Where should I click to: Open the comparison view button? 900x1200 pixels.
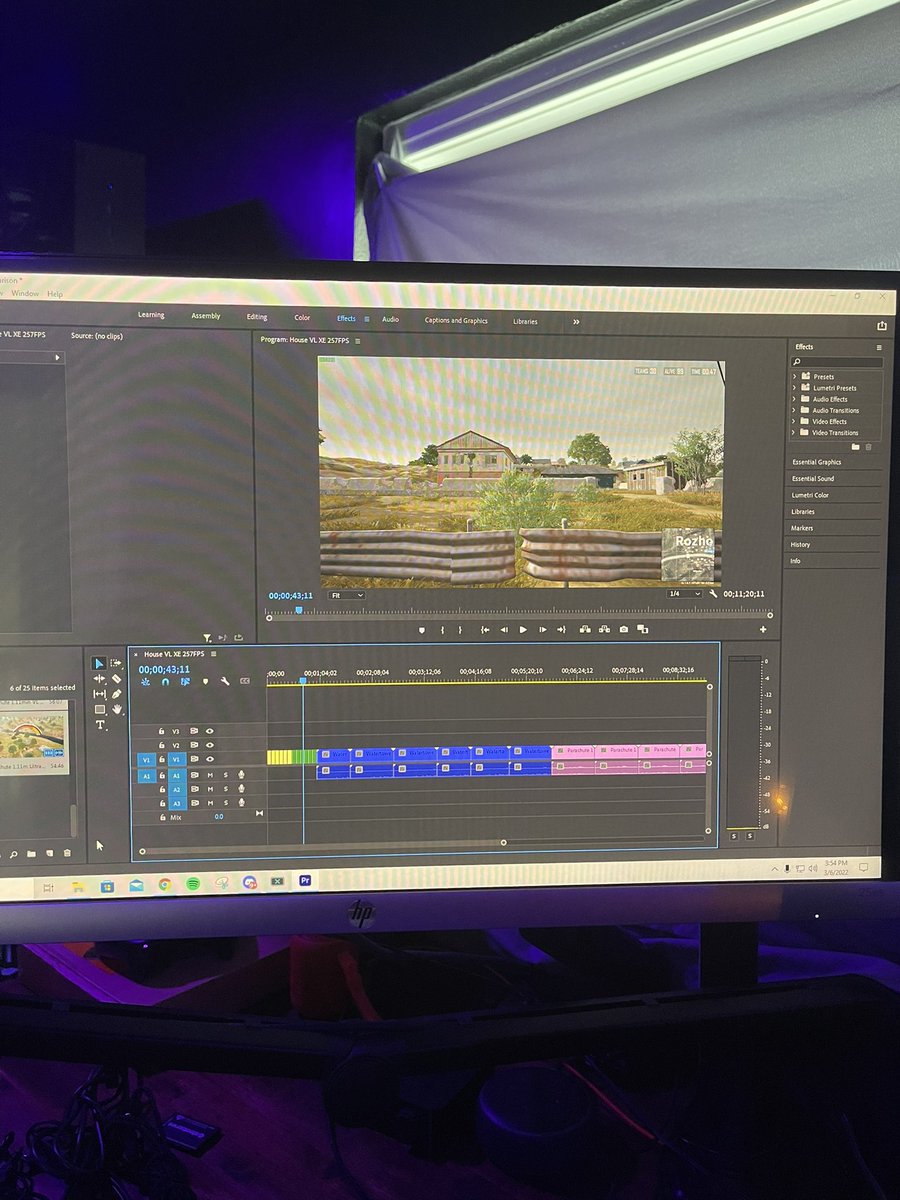coord(642,630)
